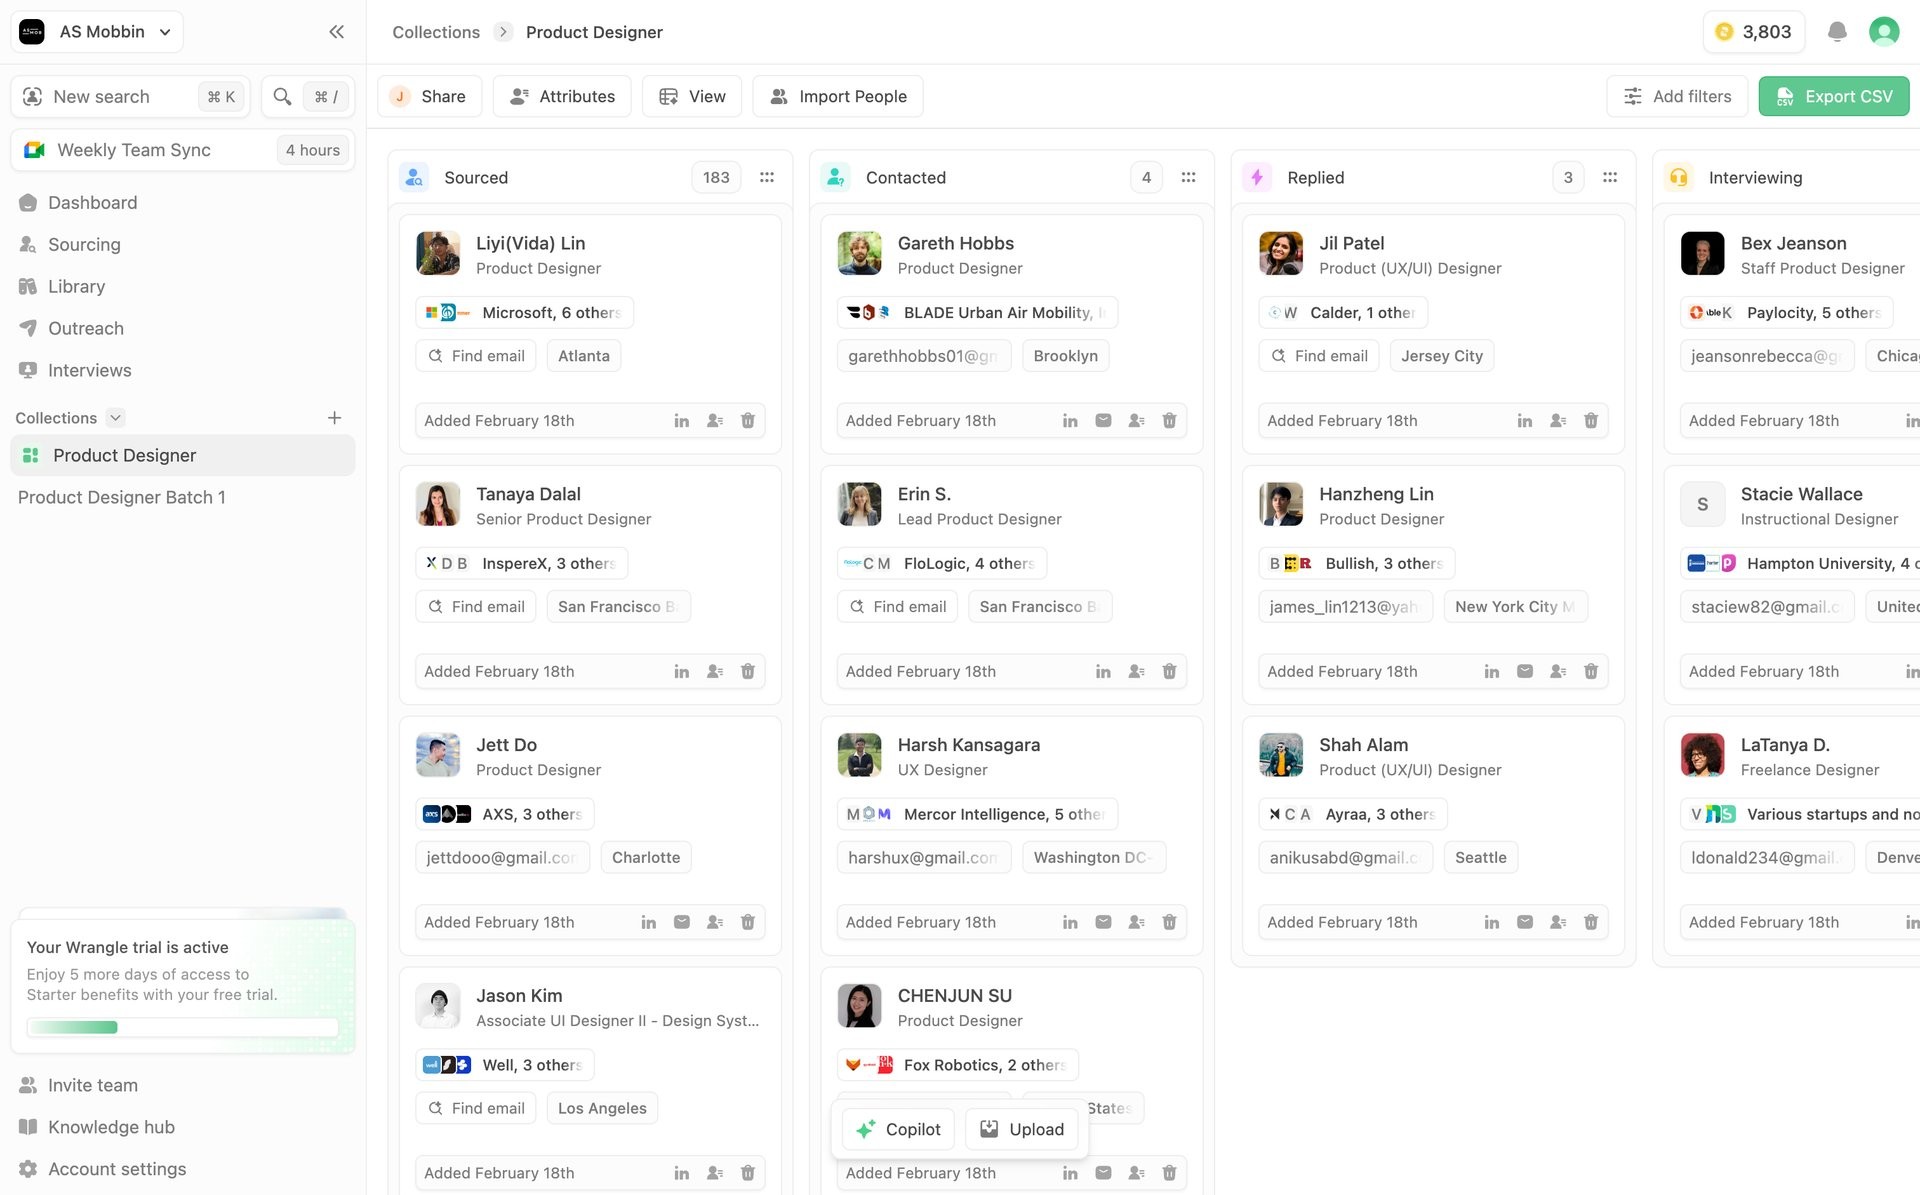Click the assign person icon on Jil Patel's card
The image size is (1920, 1195).
[x=1558, y=421]
